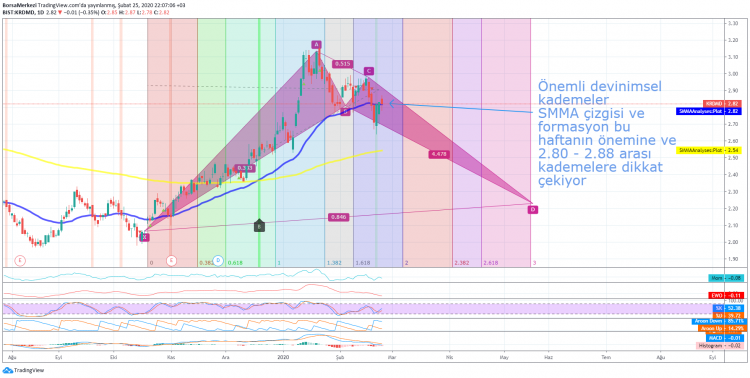This screenshot has width=750, height=378.
Task: Open the blue D dividend event marker
Action: [x=218, y=260]
